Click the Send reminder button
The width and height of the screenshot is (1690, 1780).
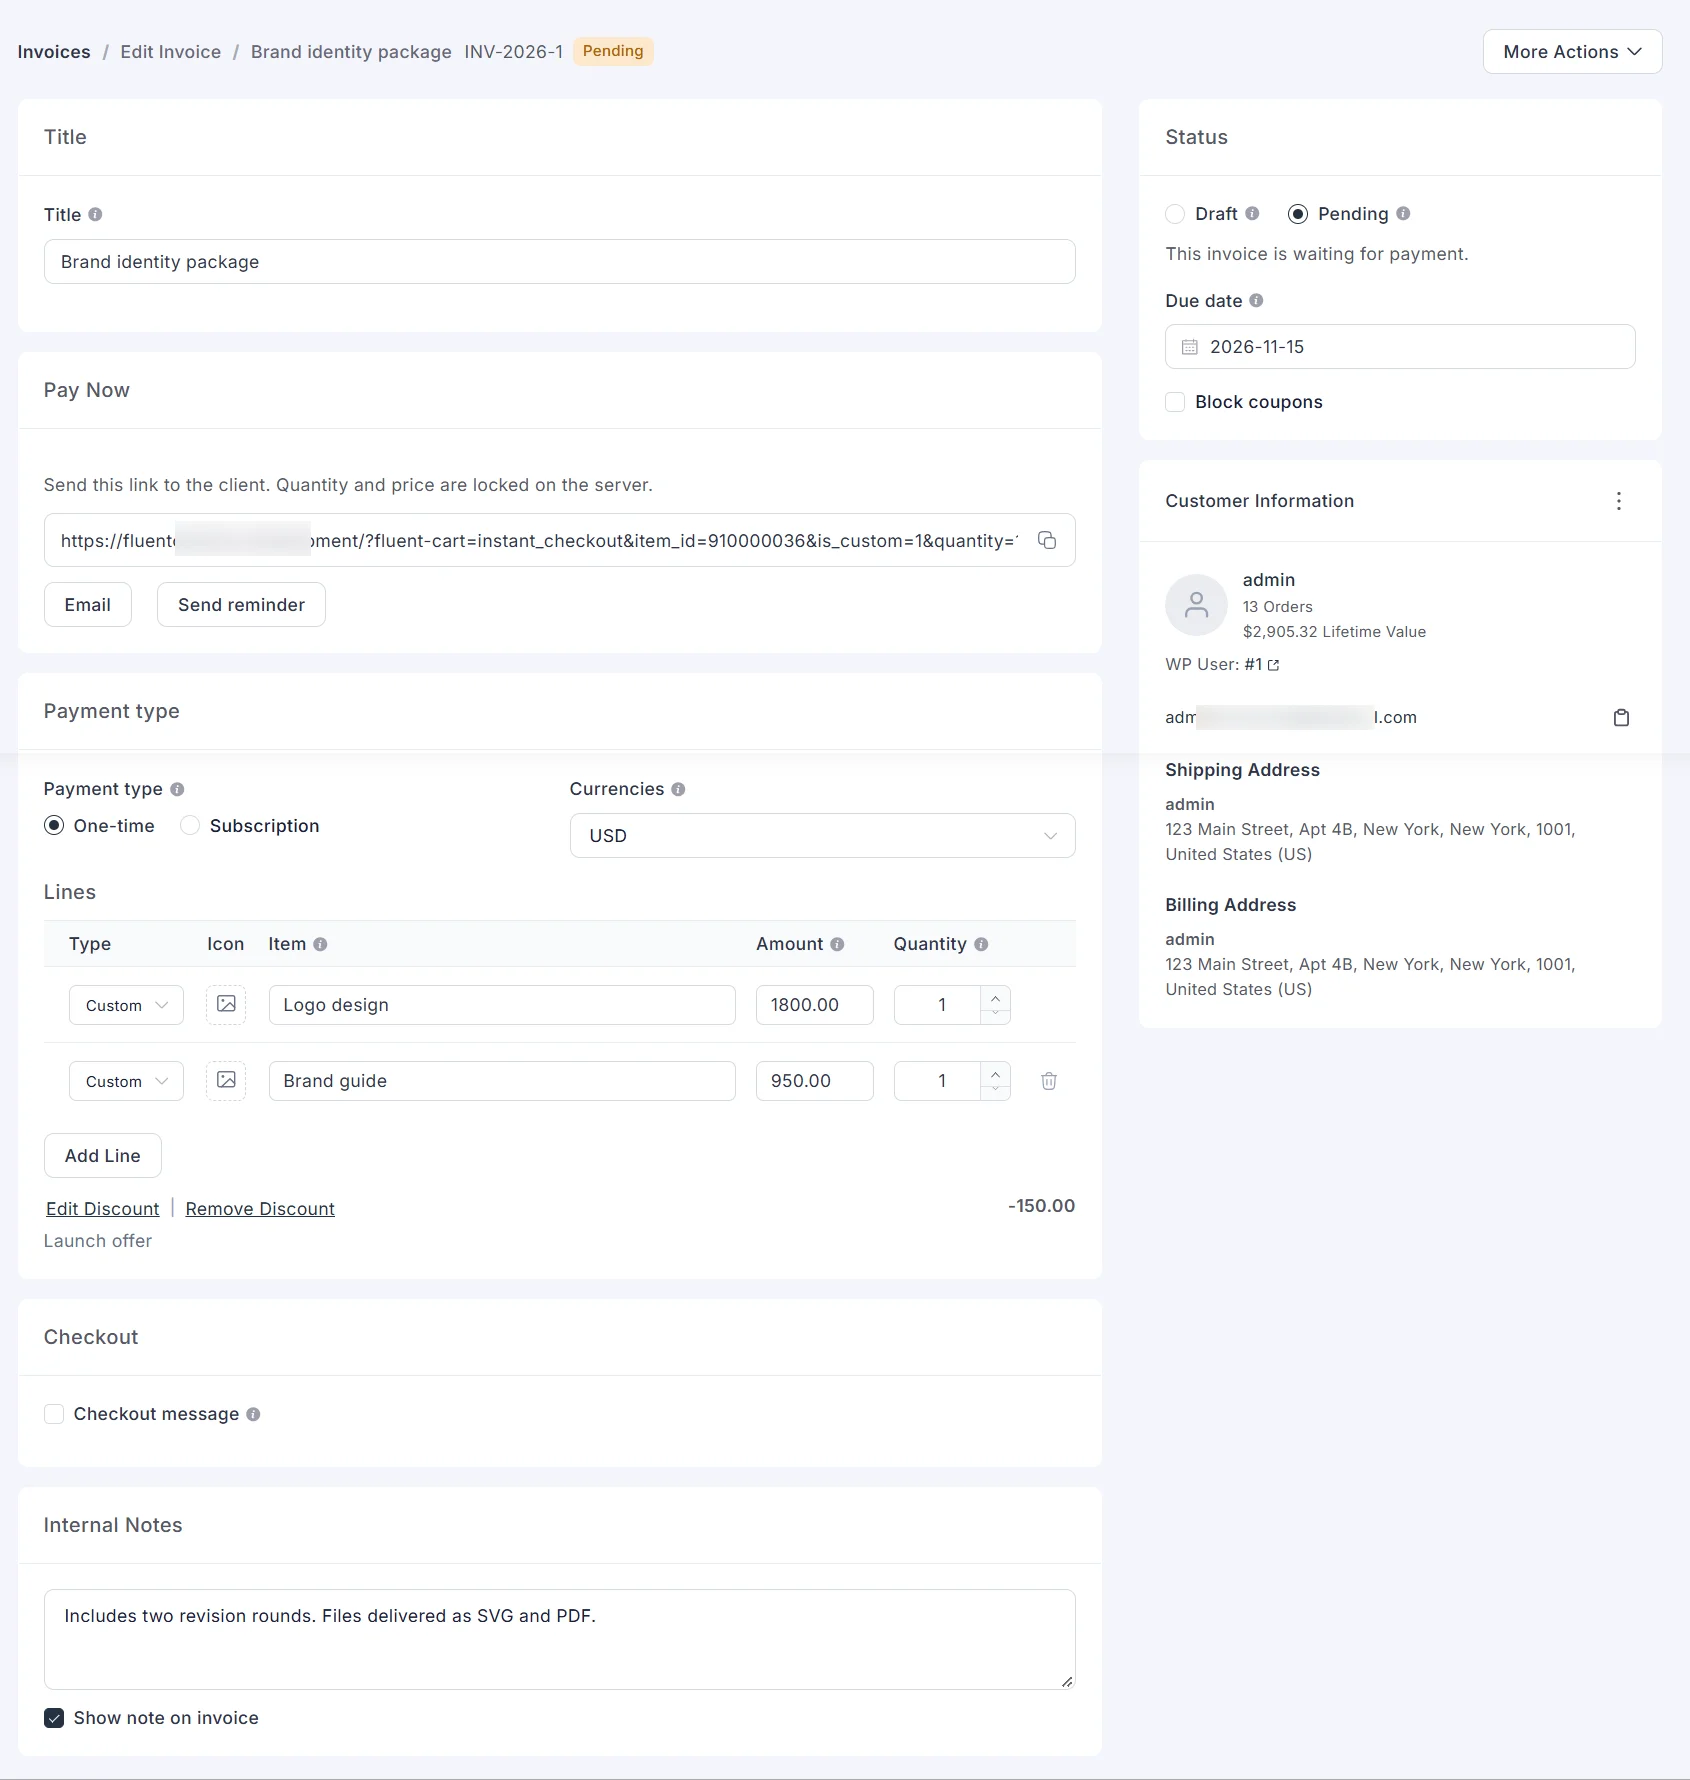tap(241, 605)
